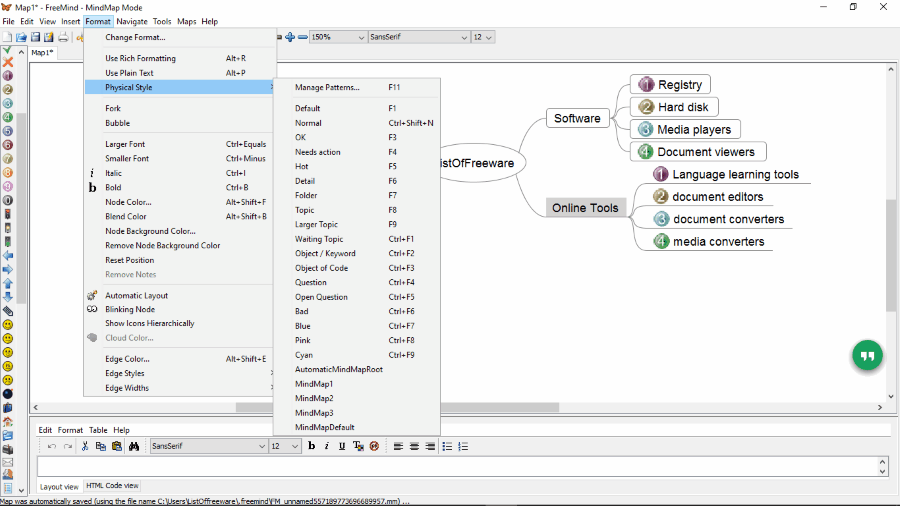Add the priority 5 icon from sidebar

[8, 131]
